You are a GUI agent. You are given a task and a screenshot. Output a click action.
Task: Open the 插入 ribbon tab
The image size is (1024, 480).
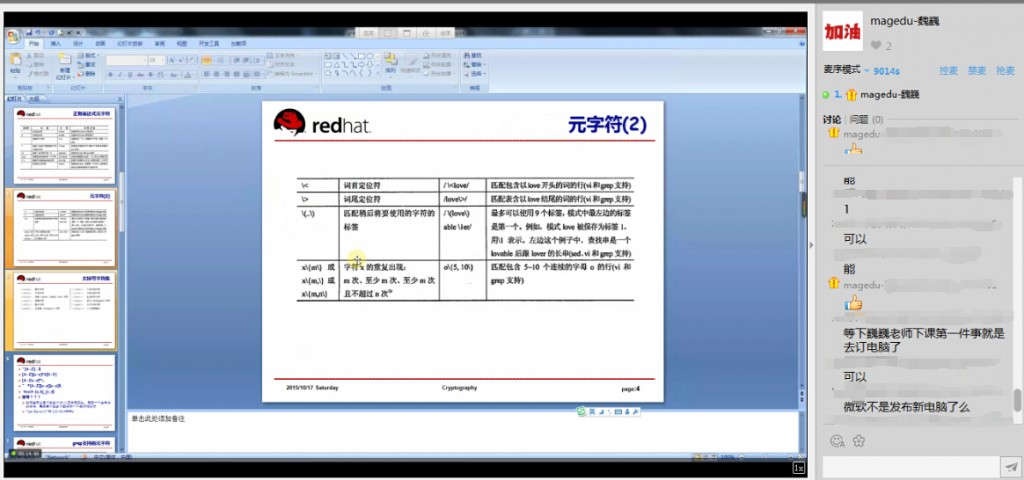tap(56, 44)
